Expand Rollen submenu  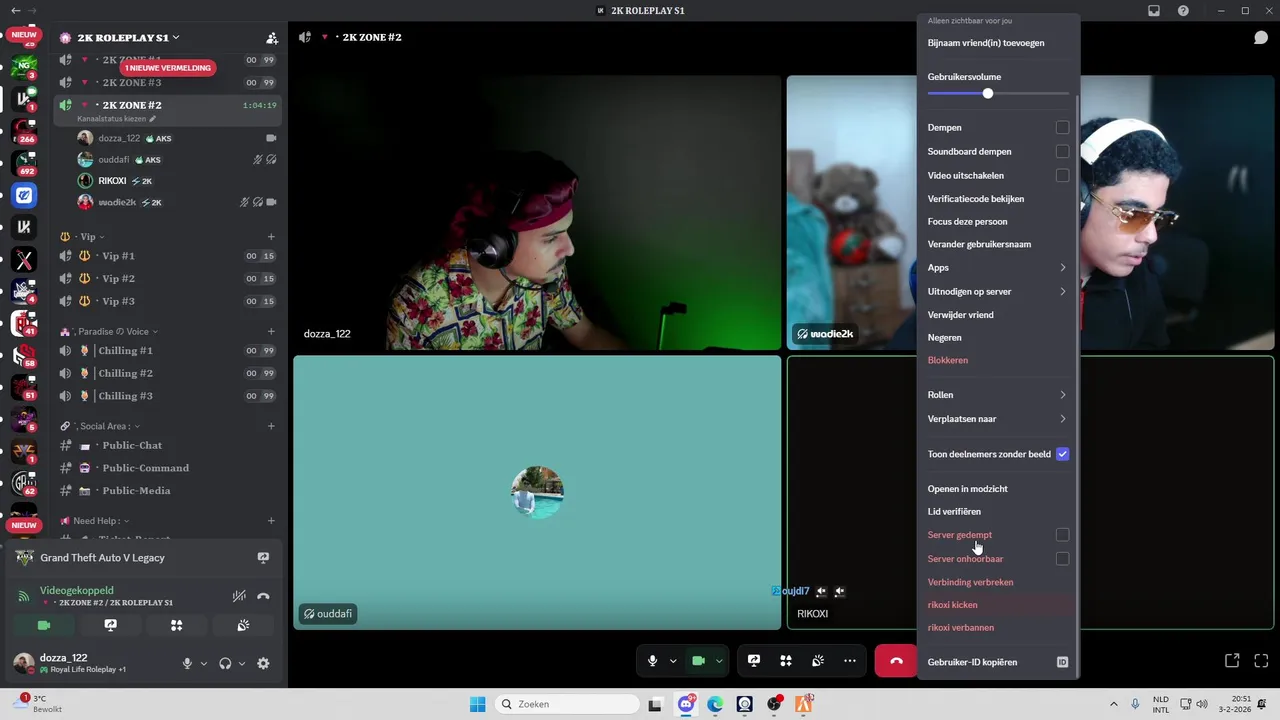coord(997,395)
